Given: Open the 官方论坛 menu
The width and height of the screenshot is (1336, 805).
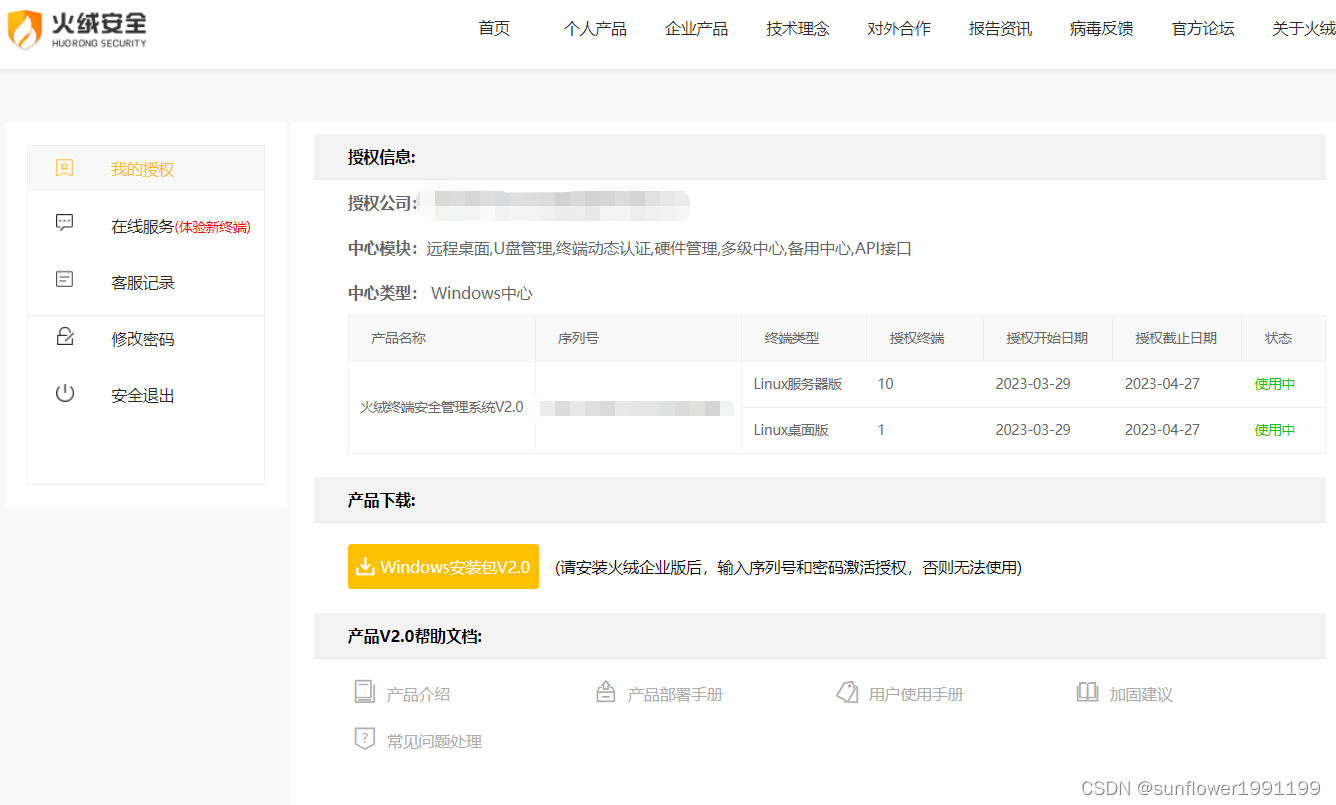Looking at the screenshot, I should point(1203,29).
